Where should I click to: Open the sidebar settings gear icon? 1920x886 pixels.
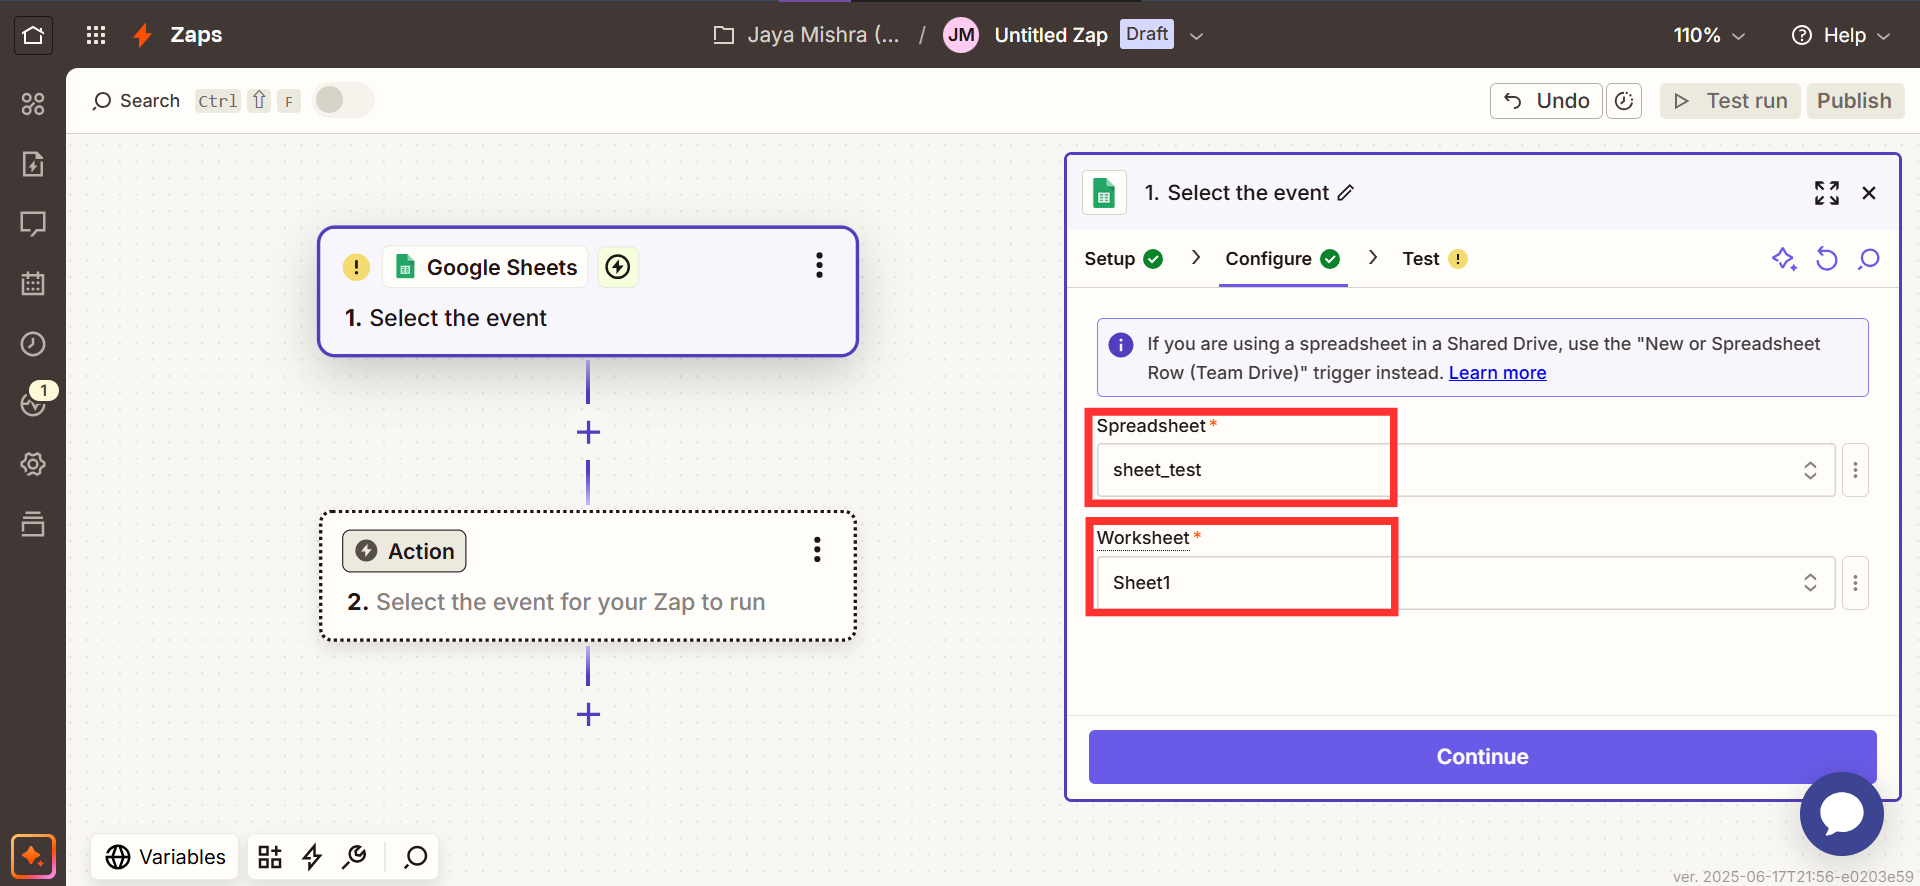[x=33, y=464]
